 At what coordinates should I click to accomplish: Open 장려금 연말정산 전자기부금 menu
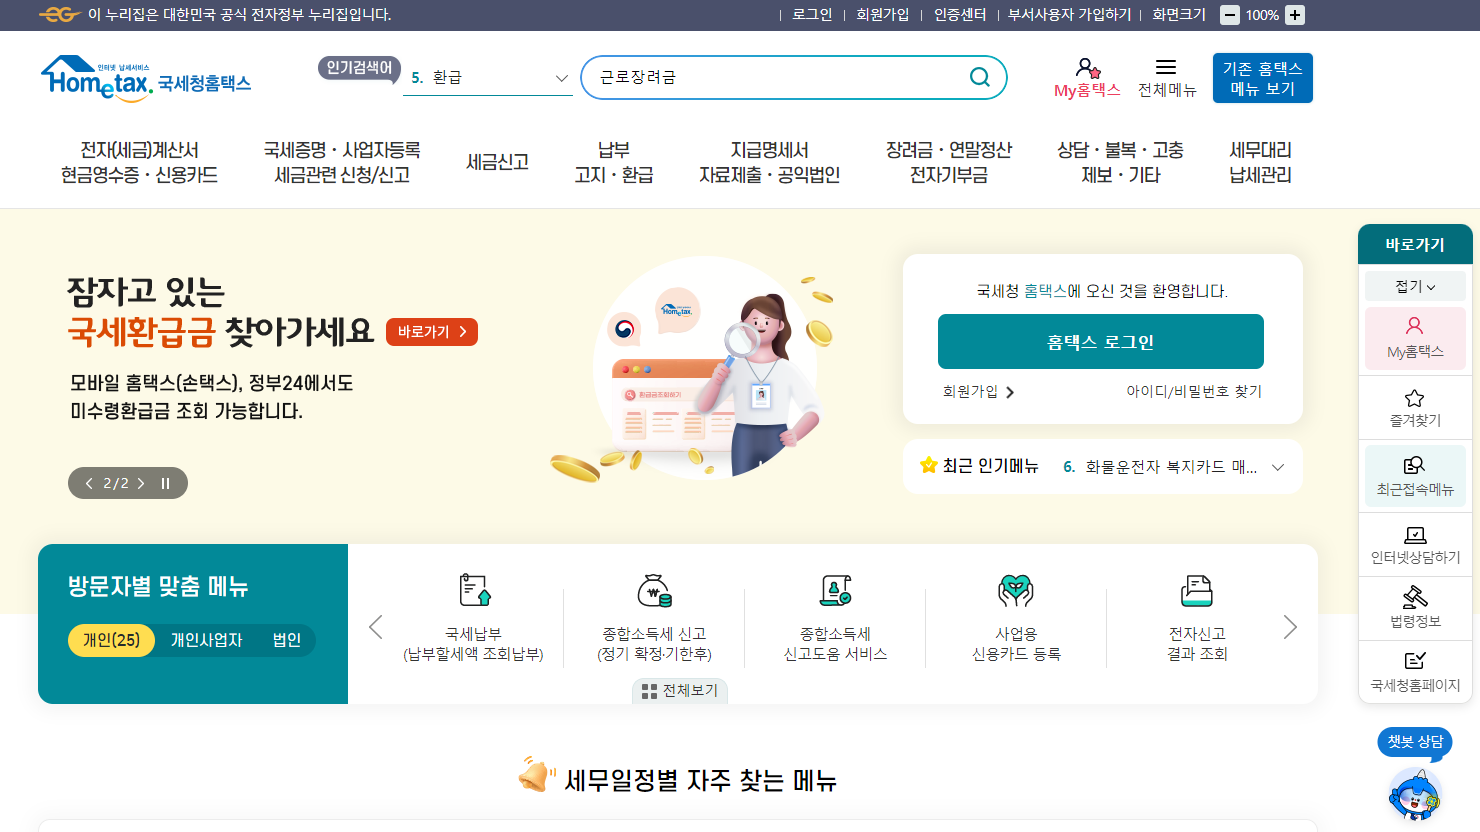pos(949,162)
